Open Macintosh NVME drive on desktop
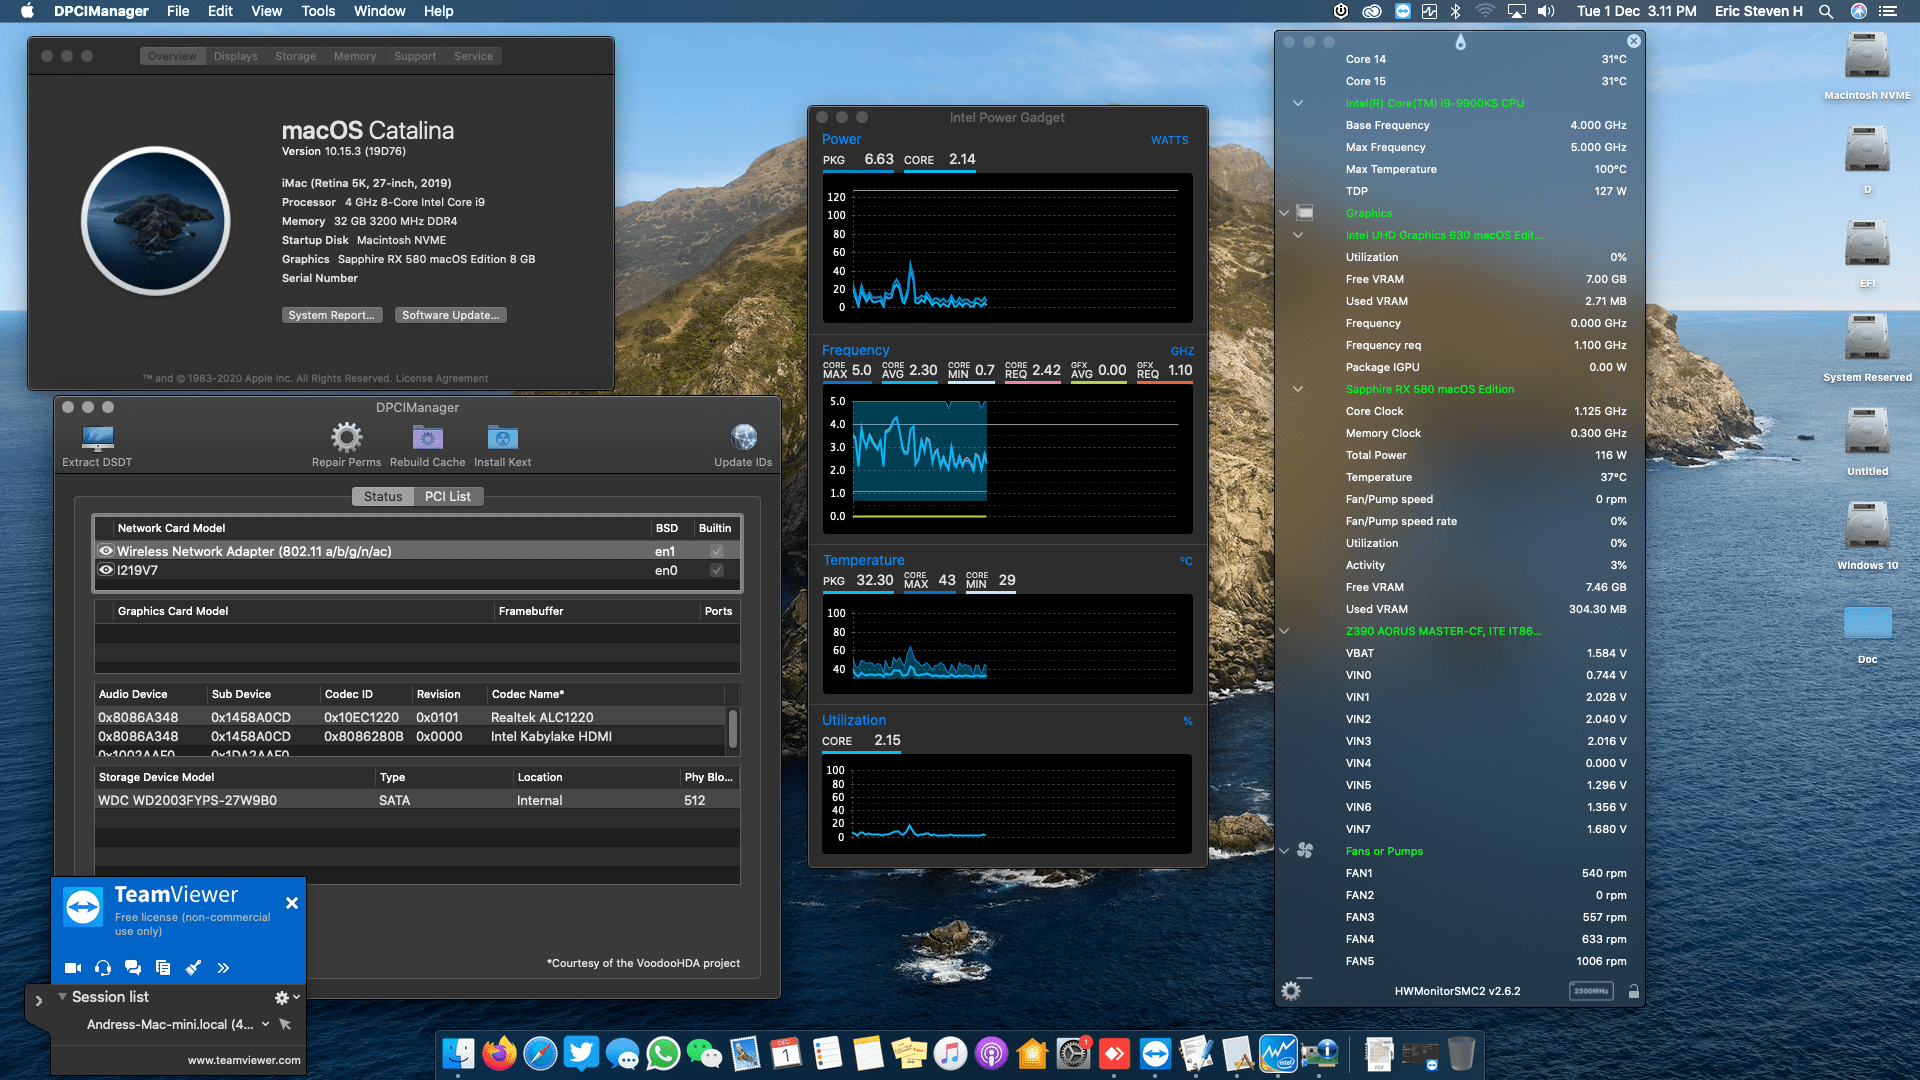 point(1867,56)
